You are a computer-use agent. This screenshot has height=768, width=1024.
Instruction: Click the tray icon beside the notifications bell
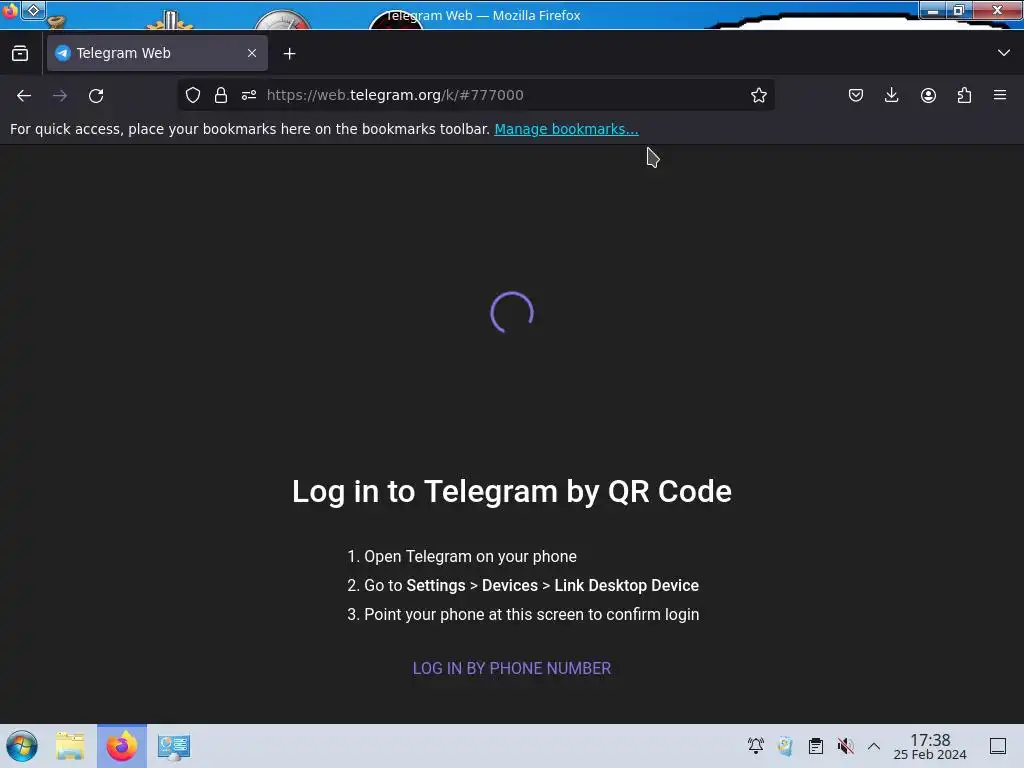coord(785,746)
